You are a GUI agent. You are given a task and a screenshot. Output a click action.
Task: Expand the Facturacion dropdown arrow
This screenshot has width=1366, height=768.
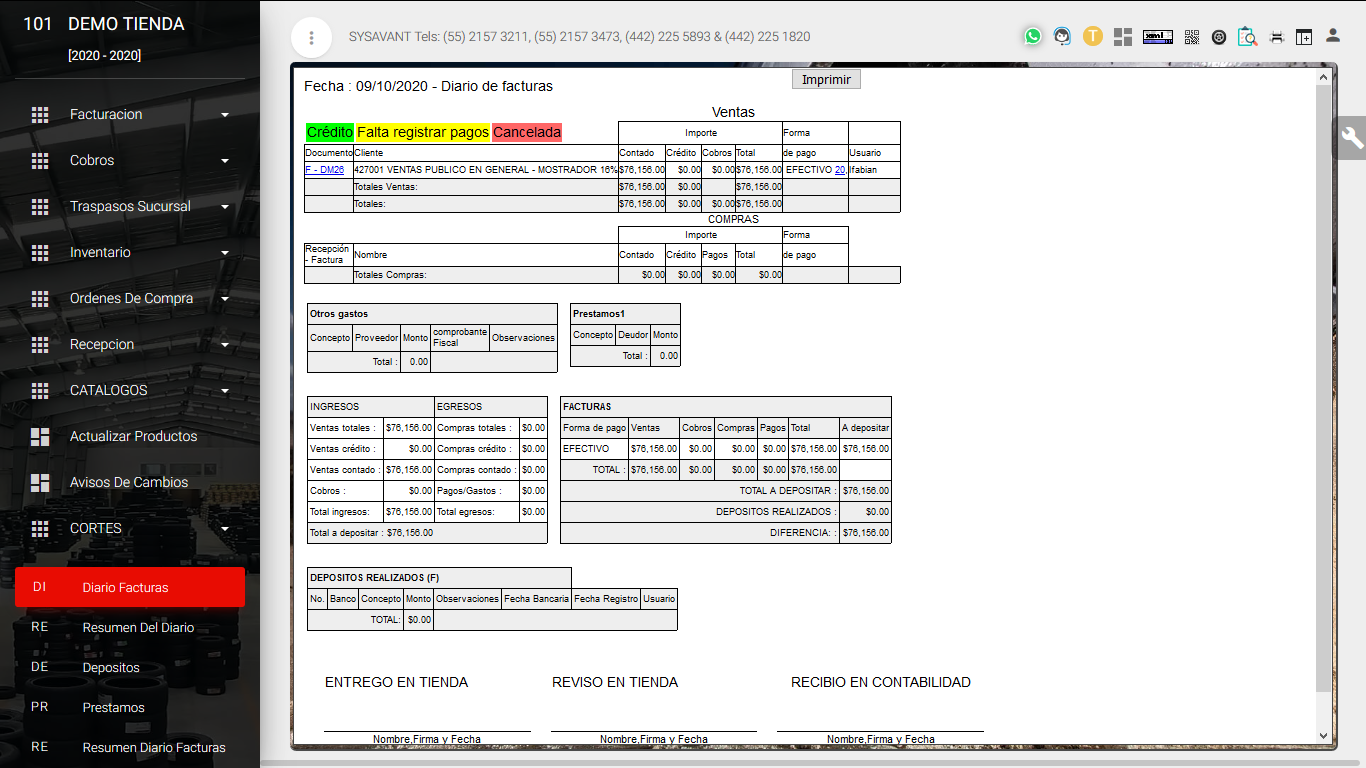(x=225, y=115)
